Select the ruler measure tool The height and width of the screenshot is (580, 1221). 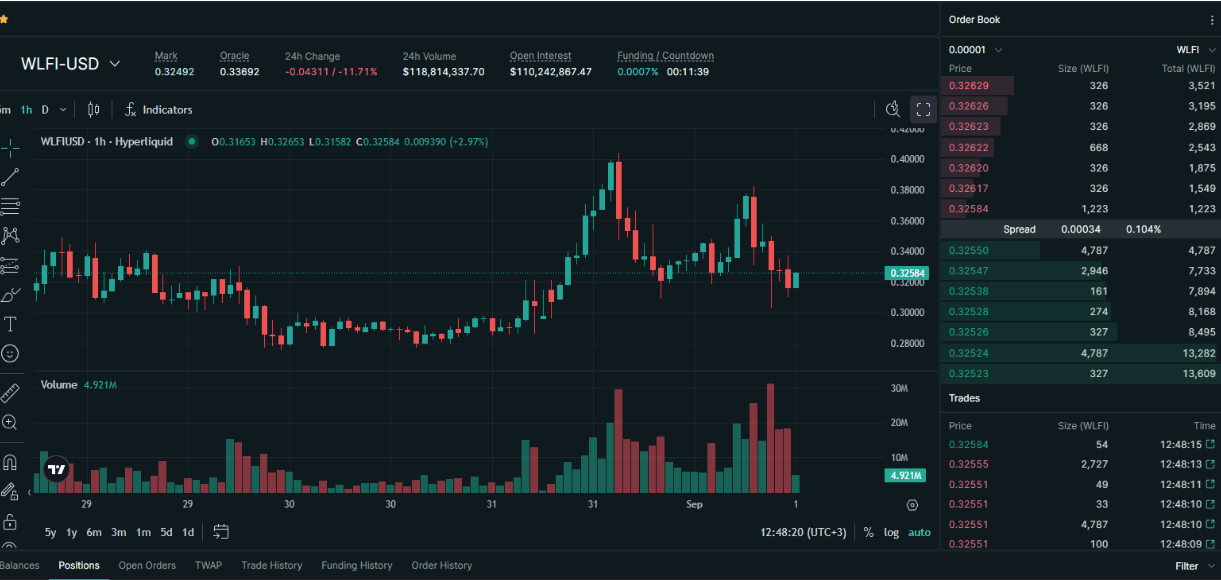pyautogui.click(x=10, y=392)
